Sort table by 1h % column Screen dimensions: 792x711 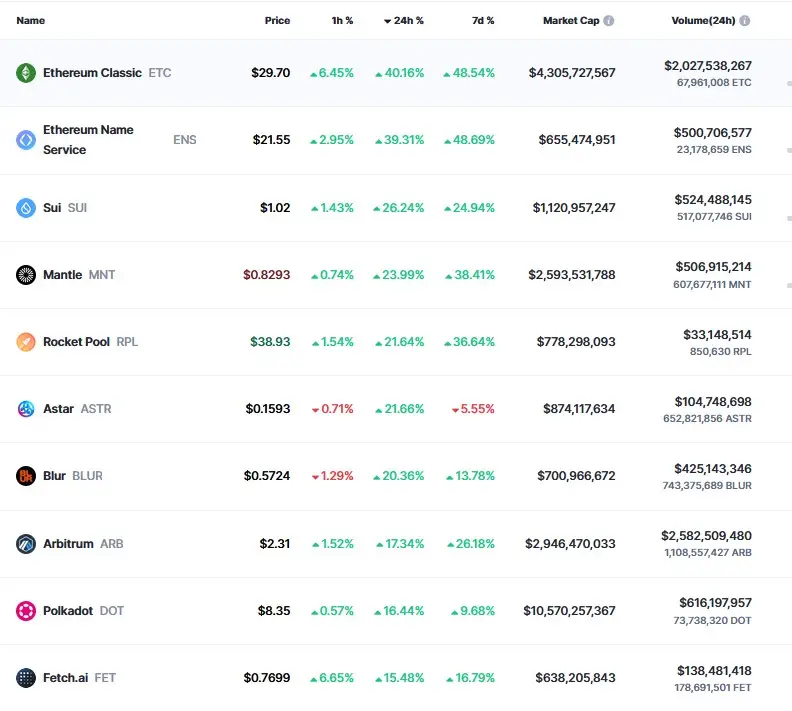(342, 21)
